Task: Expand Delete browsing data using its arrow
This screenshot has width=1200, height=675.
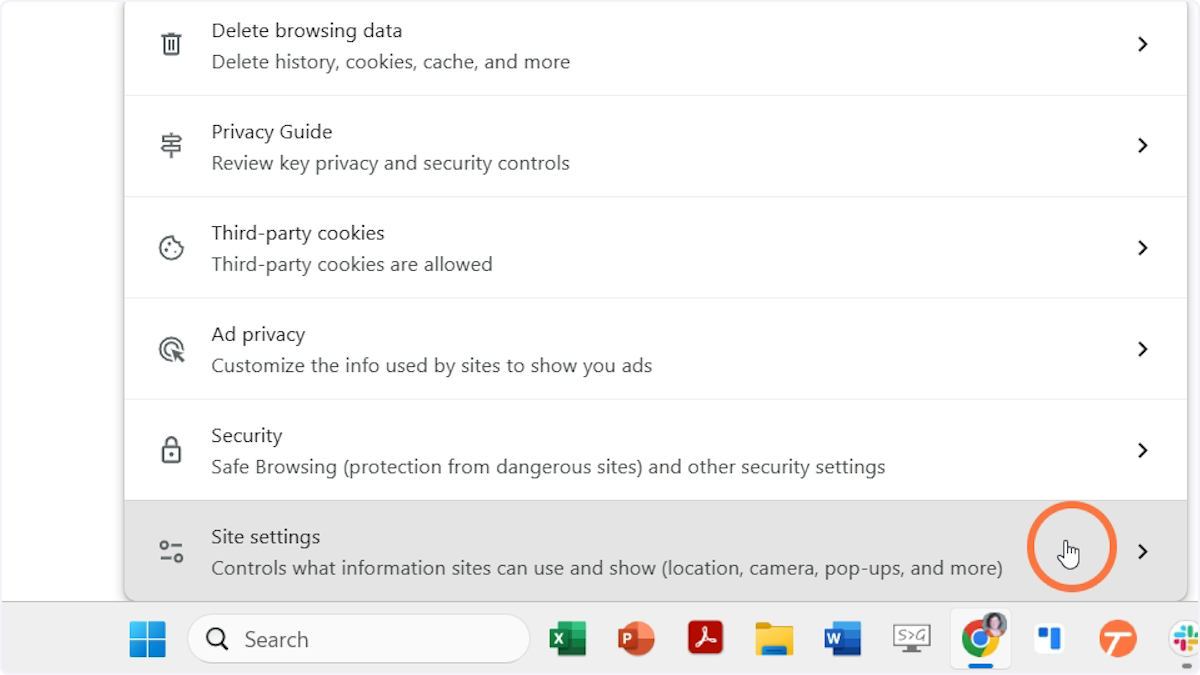Action: point(1142,45)
